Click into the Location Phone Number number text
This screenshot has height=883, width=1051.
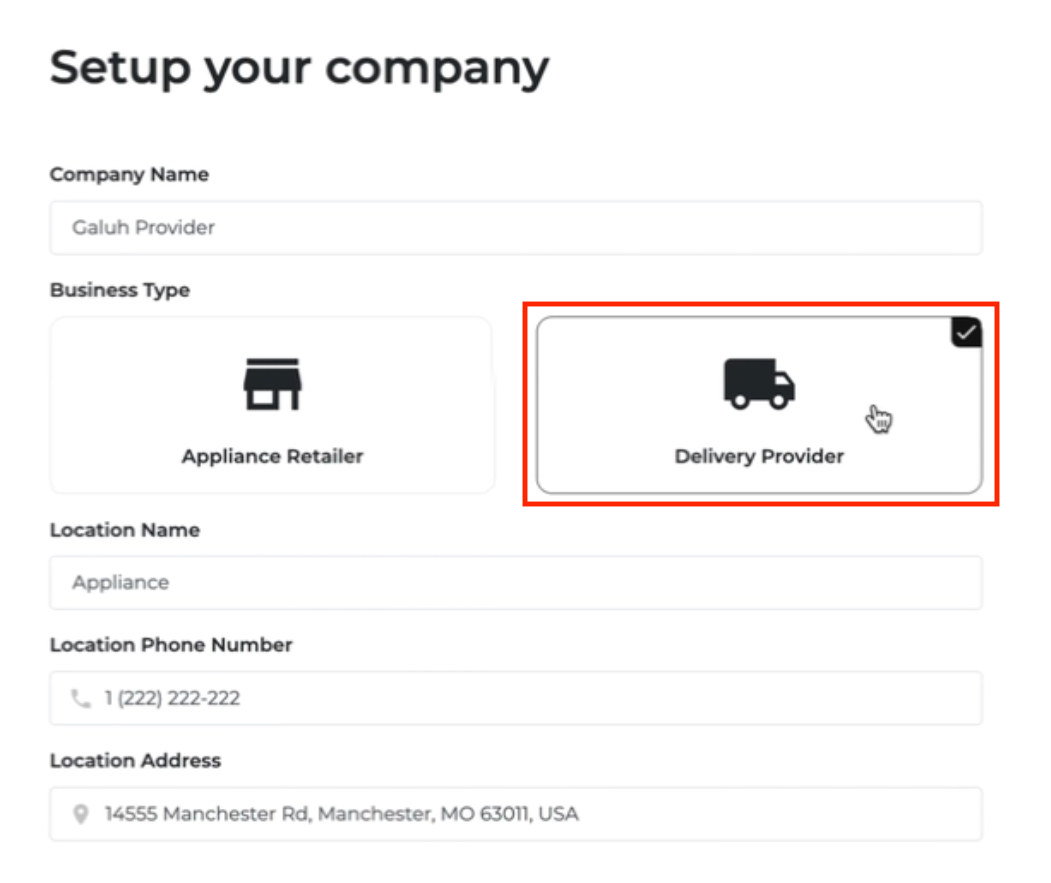172,699
